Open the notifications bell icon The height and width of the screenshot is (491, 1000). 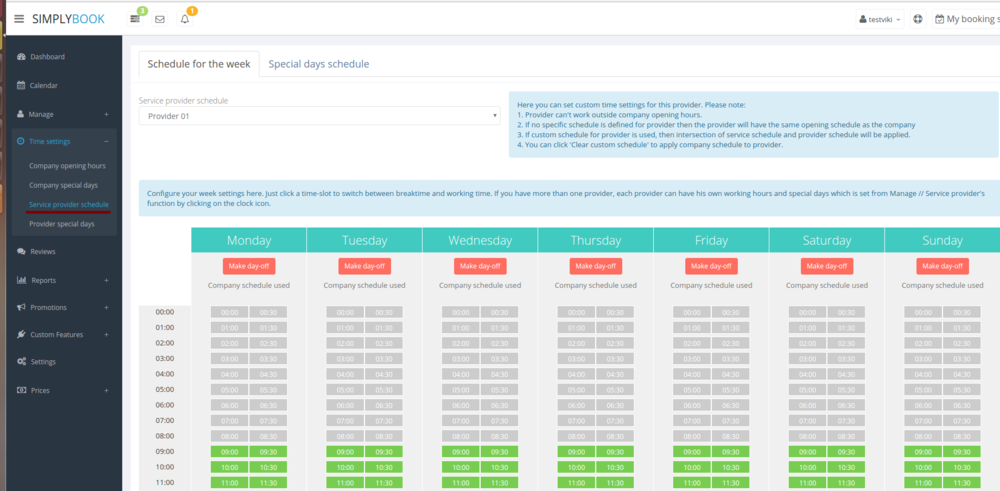click(x=185, y=19)
